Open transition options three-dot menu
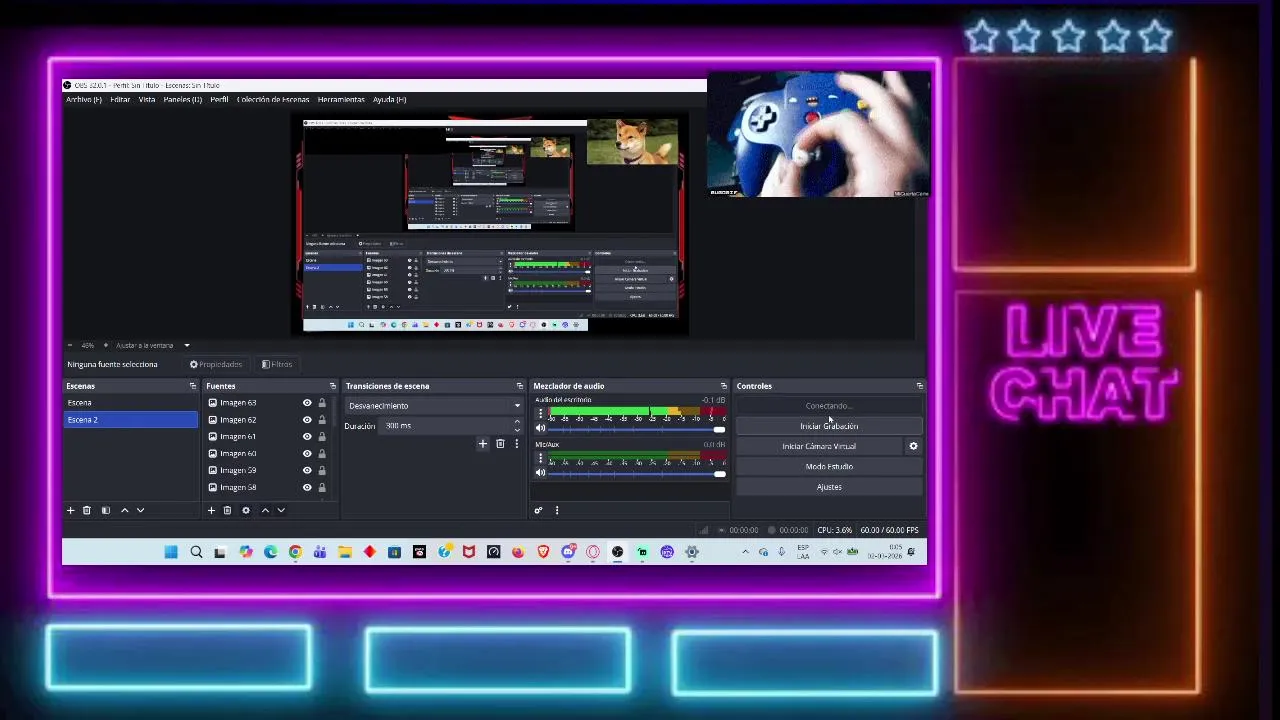The width and height of the screenshot is (1280, 720). (516, 444)
